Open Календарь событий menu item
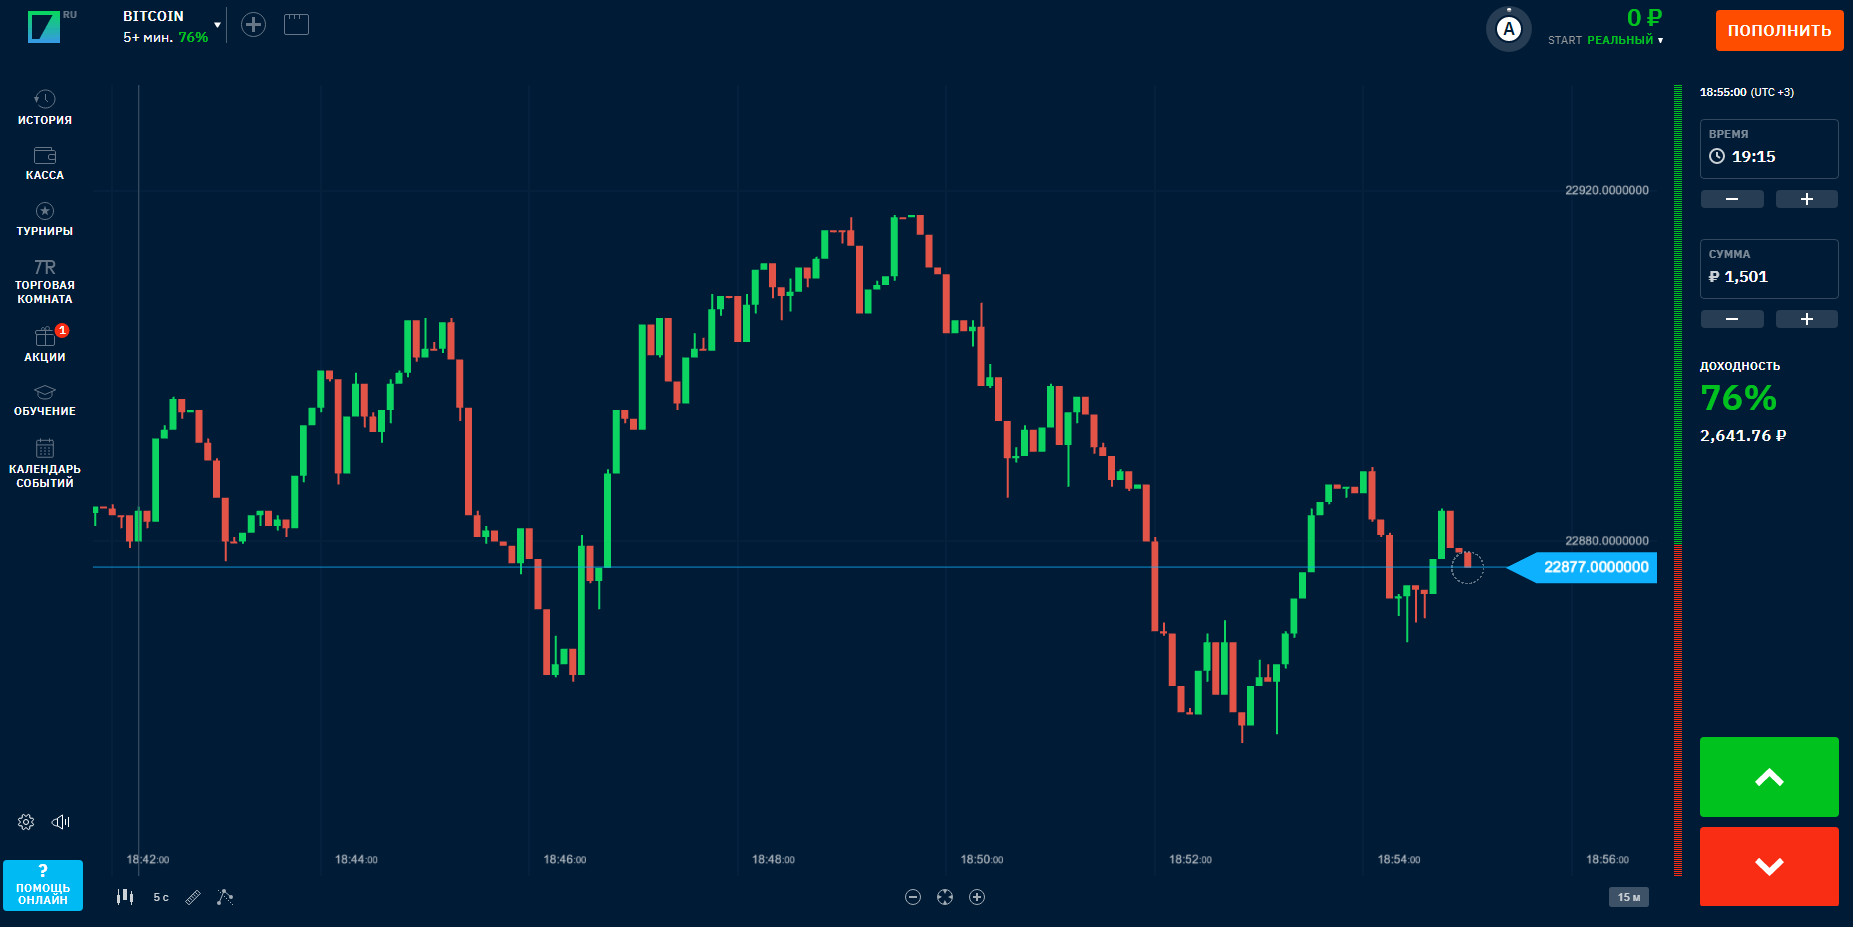The height and width of the screenshot is (927, 1853). click(x=45, y=464)
